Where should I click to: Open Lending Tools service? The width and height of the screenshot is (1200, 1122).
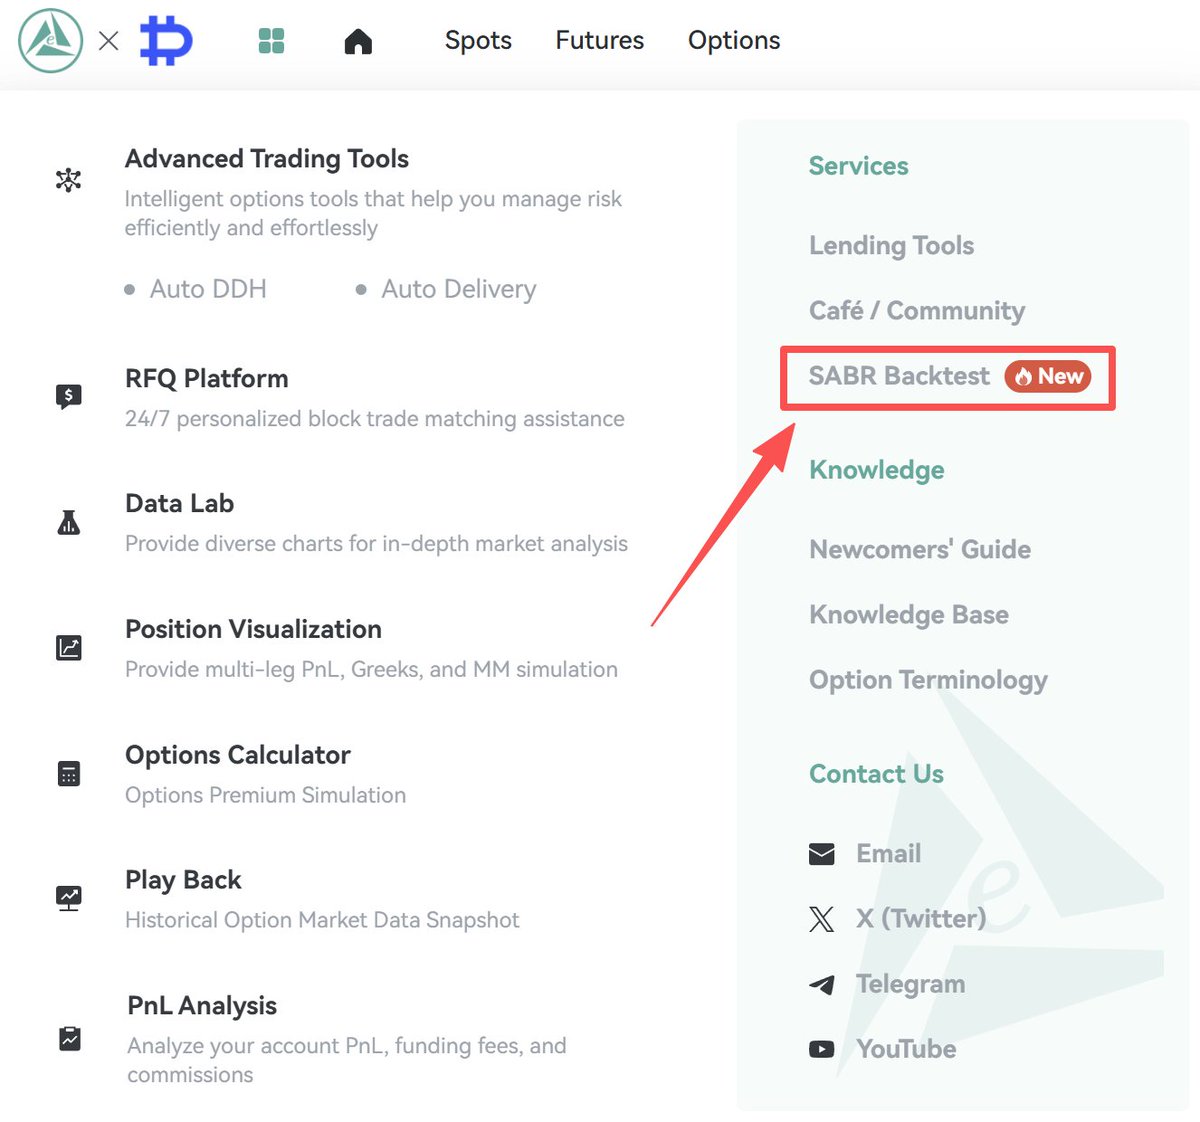[892, 246]
